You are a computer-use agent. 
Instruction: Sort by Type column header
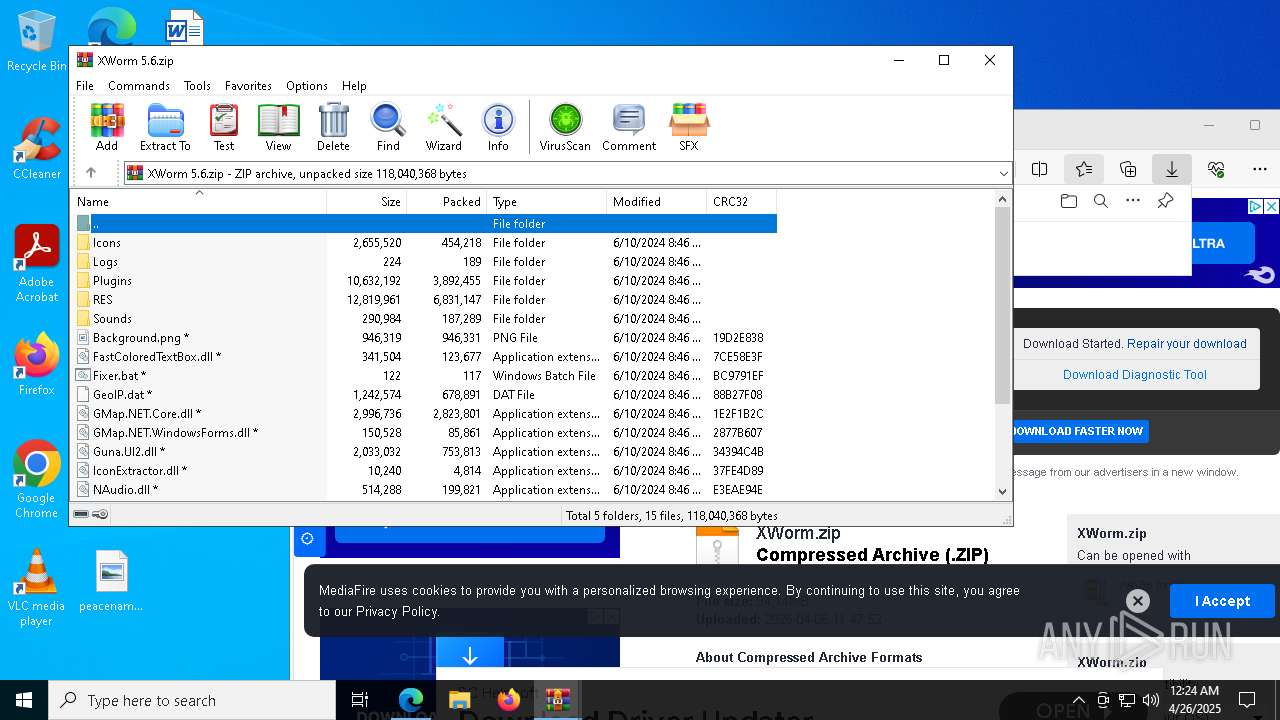point(547,202)
